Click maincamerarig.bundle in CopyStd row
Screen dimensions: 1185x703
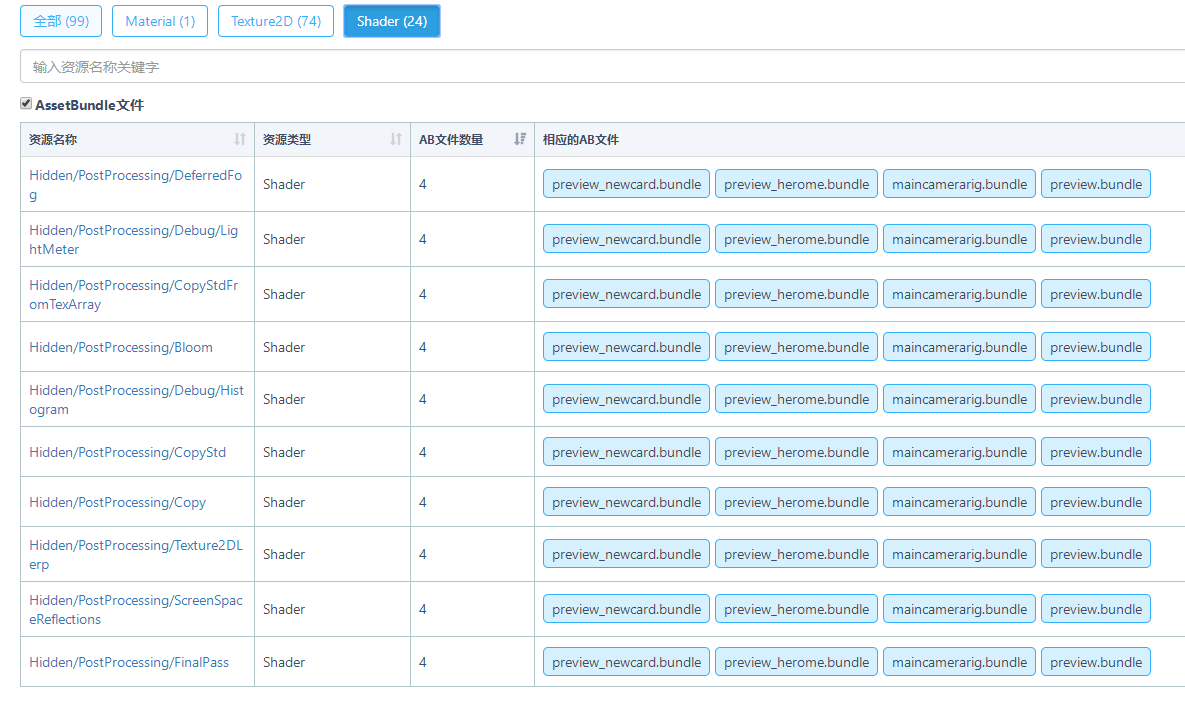point(959,452)
